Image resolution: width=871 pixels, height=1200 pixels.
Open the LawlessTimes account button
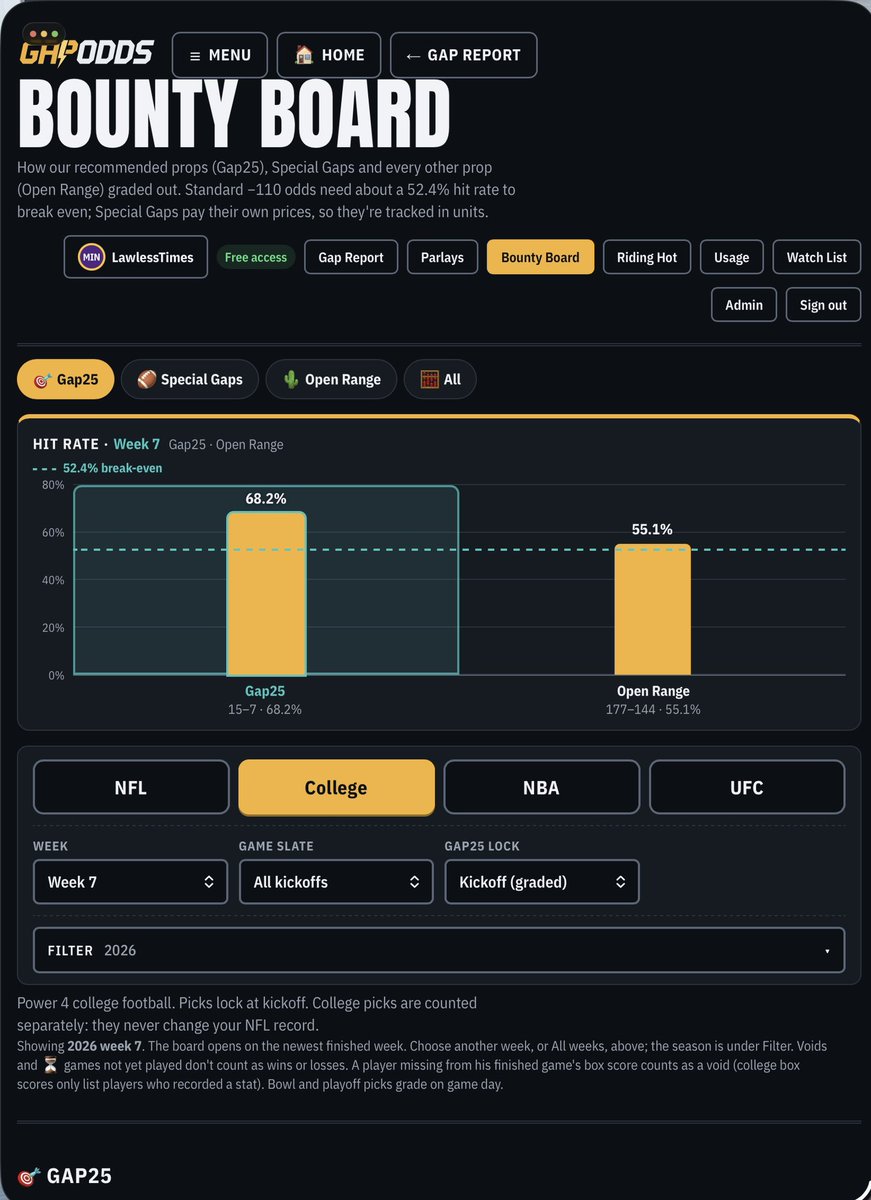point(136,257)
